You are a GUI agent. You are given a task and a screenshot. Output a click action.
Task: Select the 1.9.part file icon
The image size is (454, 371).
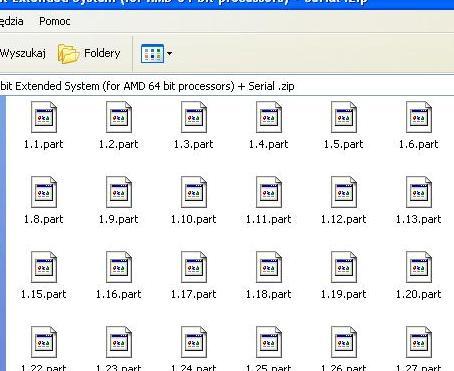(119, 192)
